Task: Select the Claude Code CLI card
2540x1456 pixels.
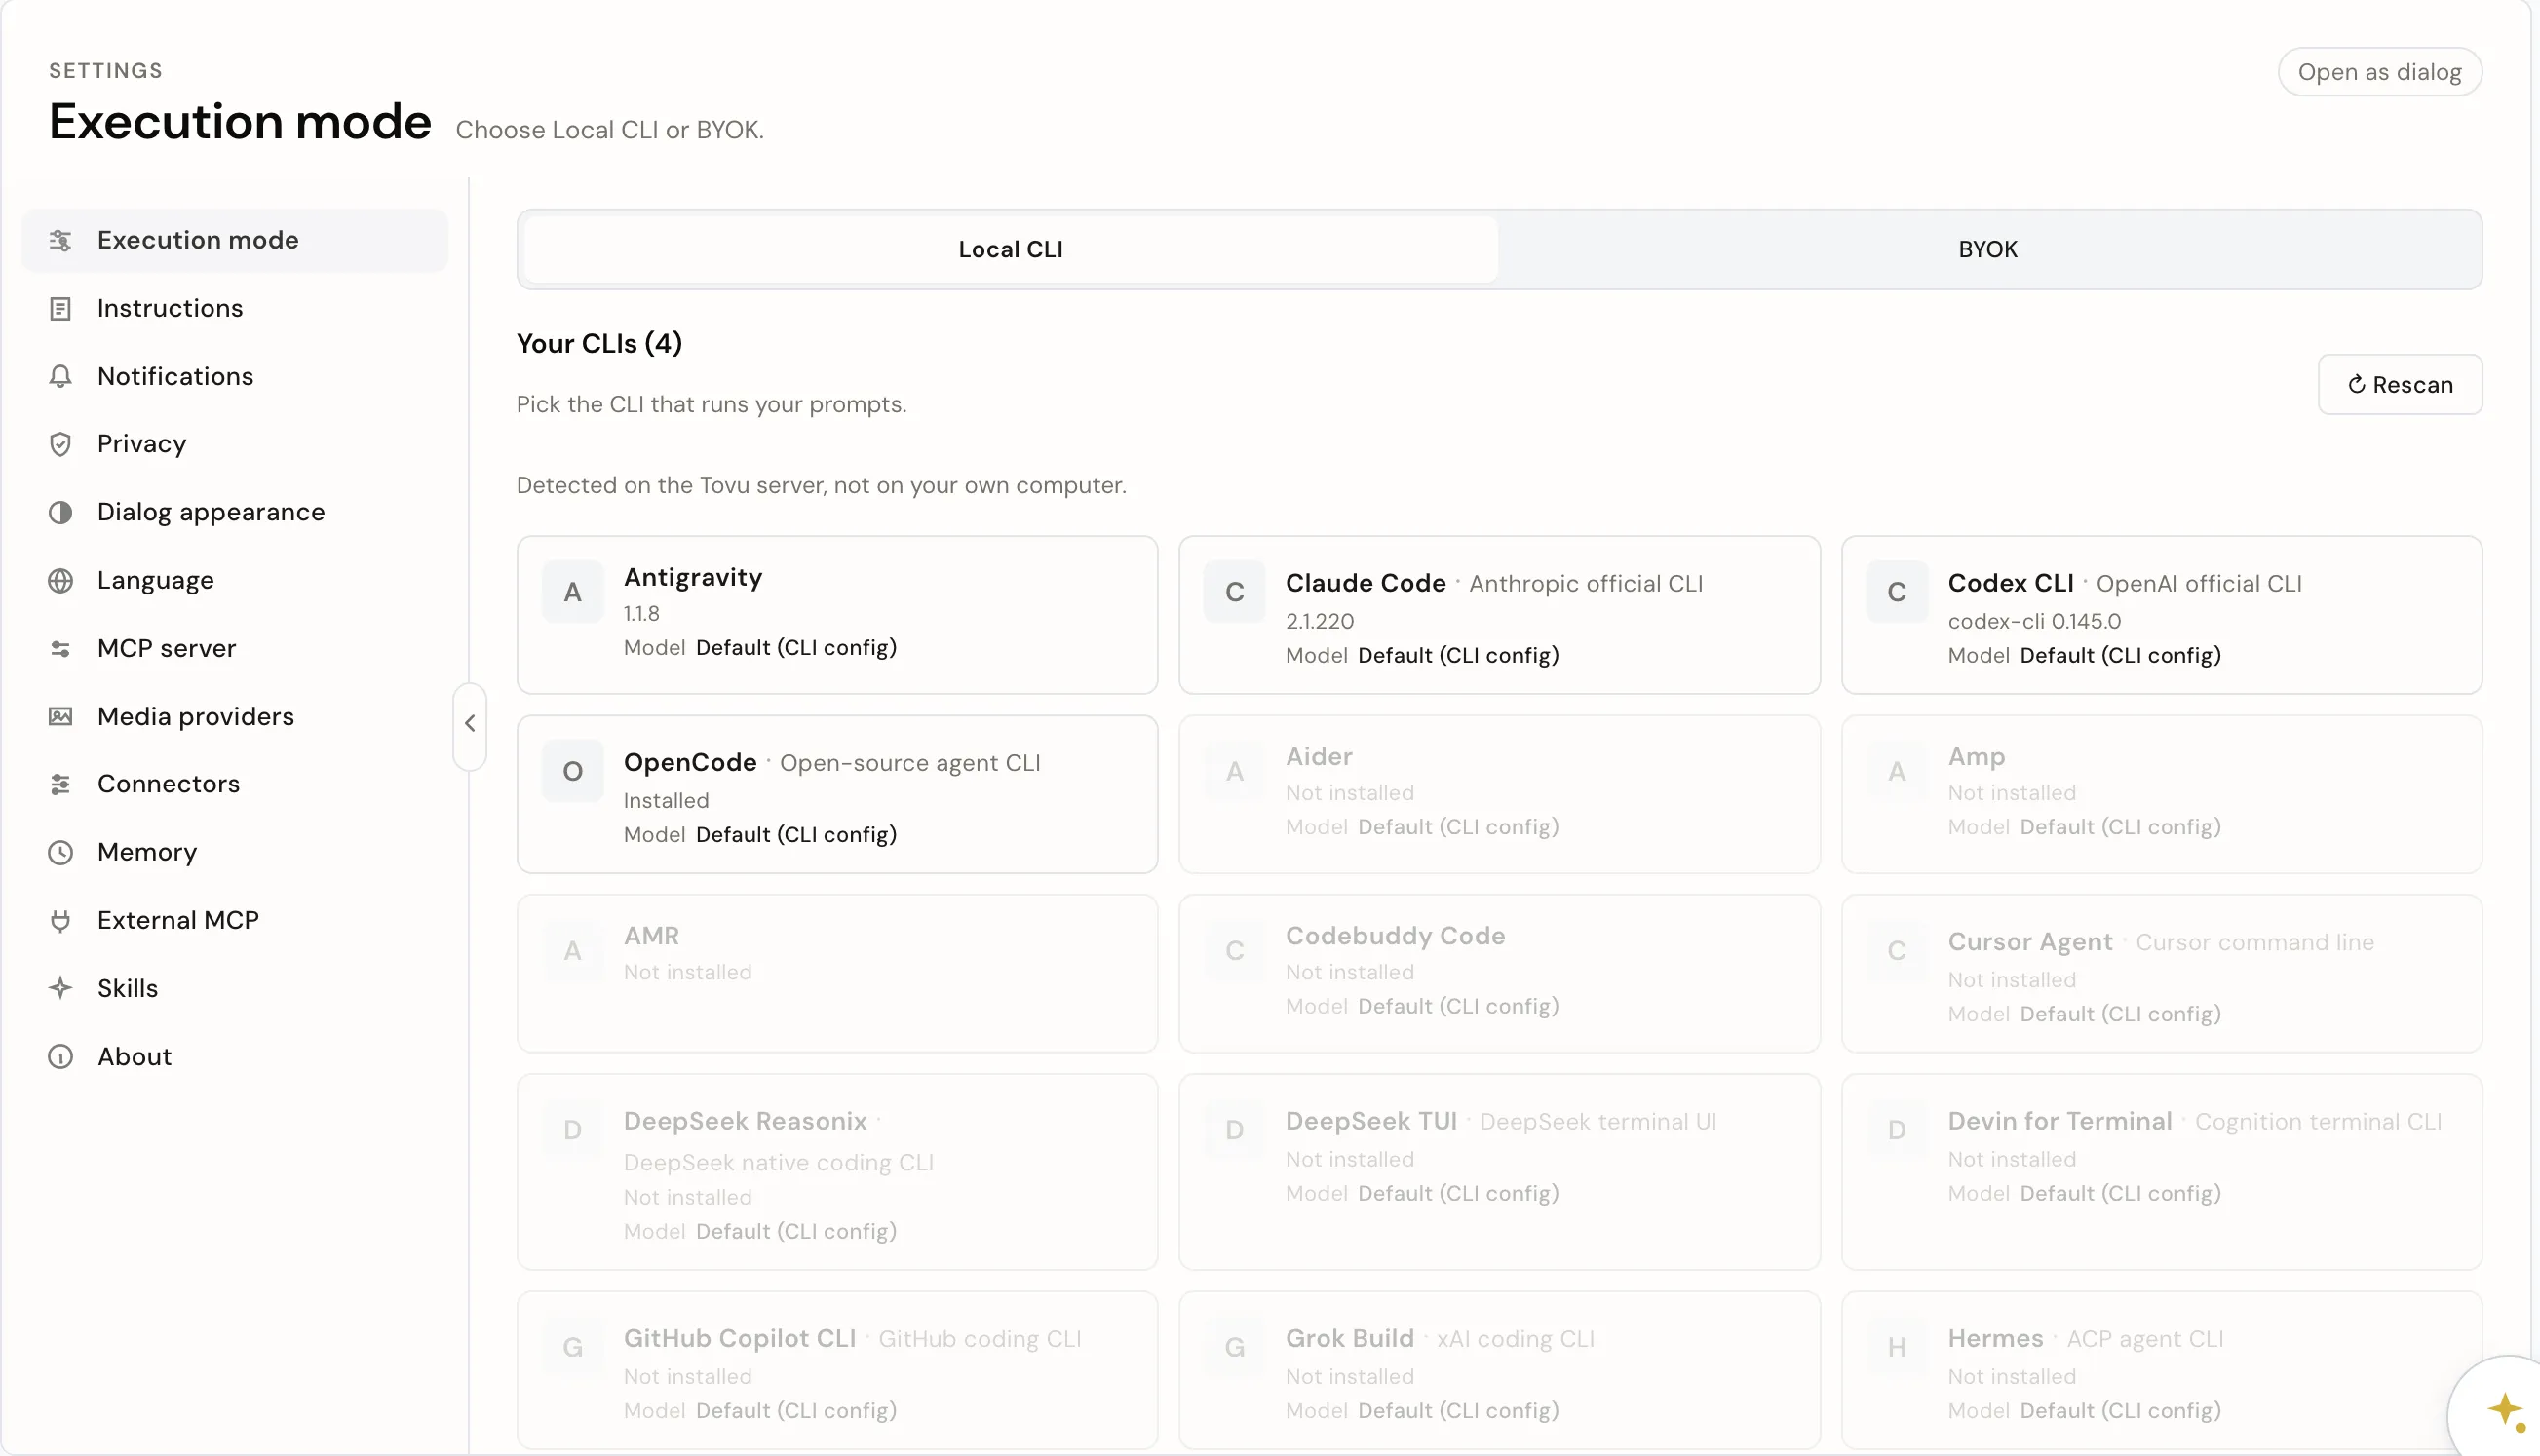Action: point(1499,615)
